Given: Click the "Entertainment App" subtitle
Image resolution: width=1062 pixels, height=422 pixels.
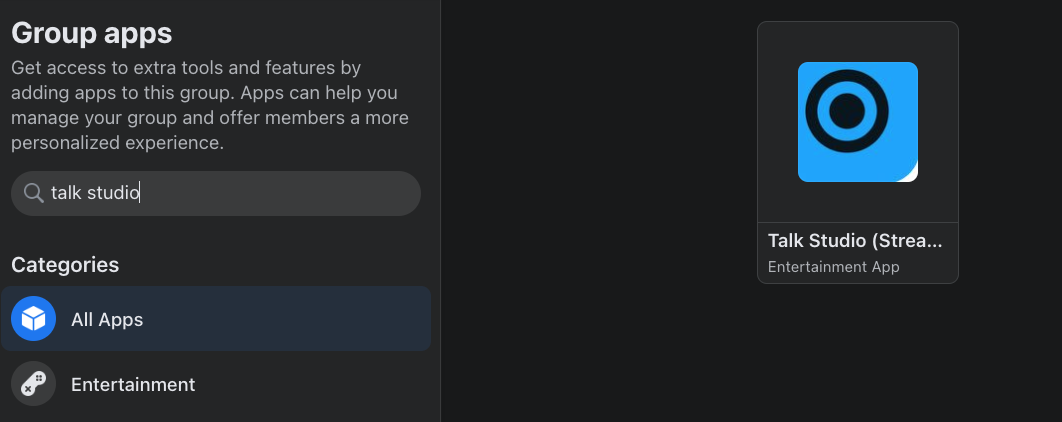Looking at the screenshot, I should point(833,267).
